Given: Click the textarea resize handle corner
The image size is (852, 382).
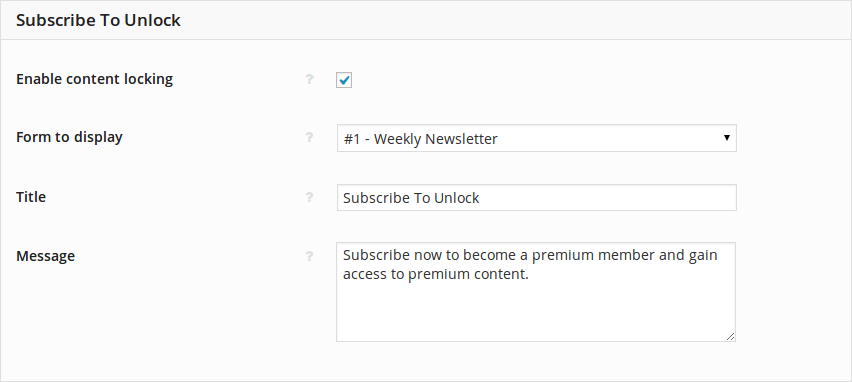Looking at the screenshot, I should tap(730, 336).
